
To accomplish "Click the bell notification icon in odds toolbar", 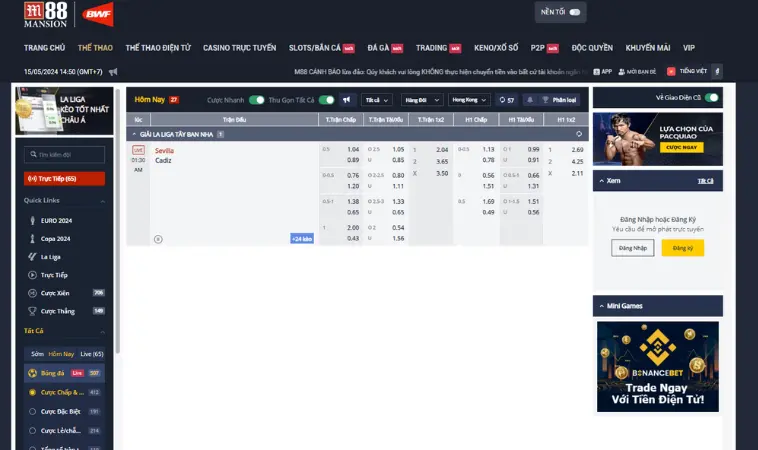I will pos(530,100).
